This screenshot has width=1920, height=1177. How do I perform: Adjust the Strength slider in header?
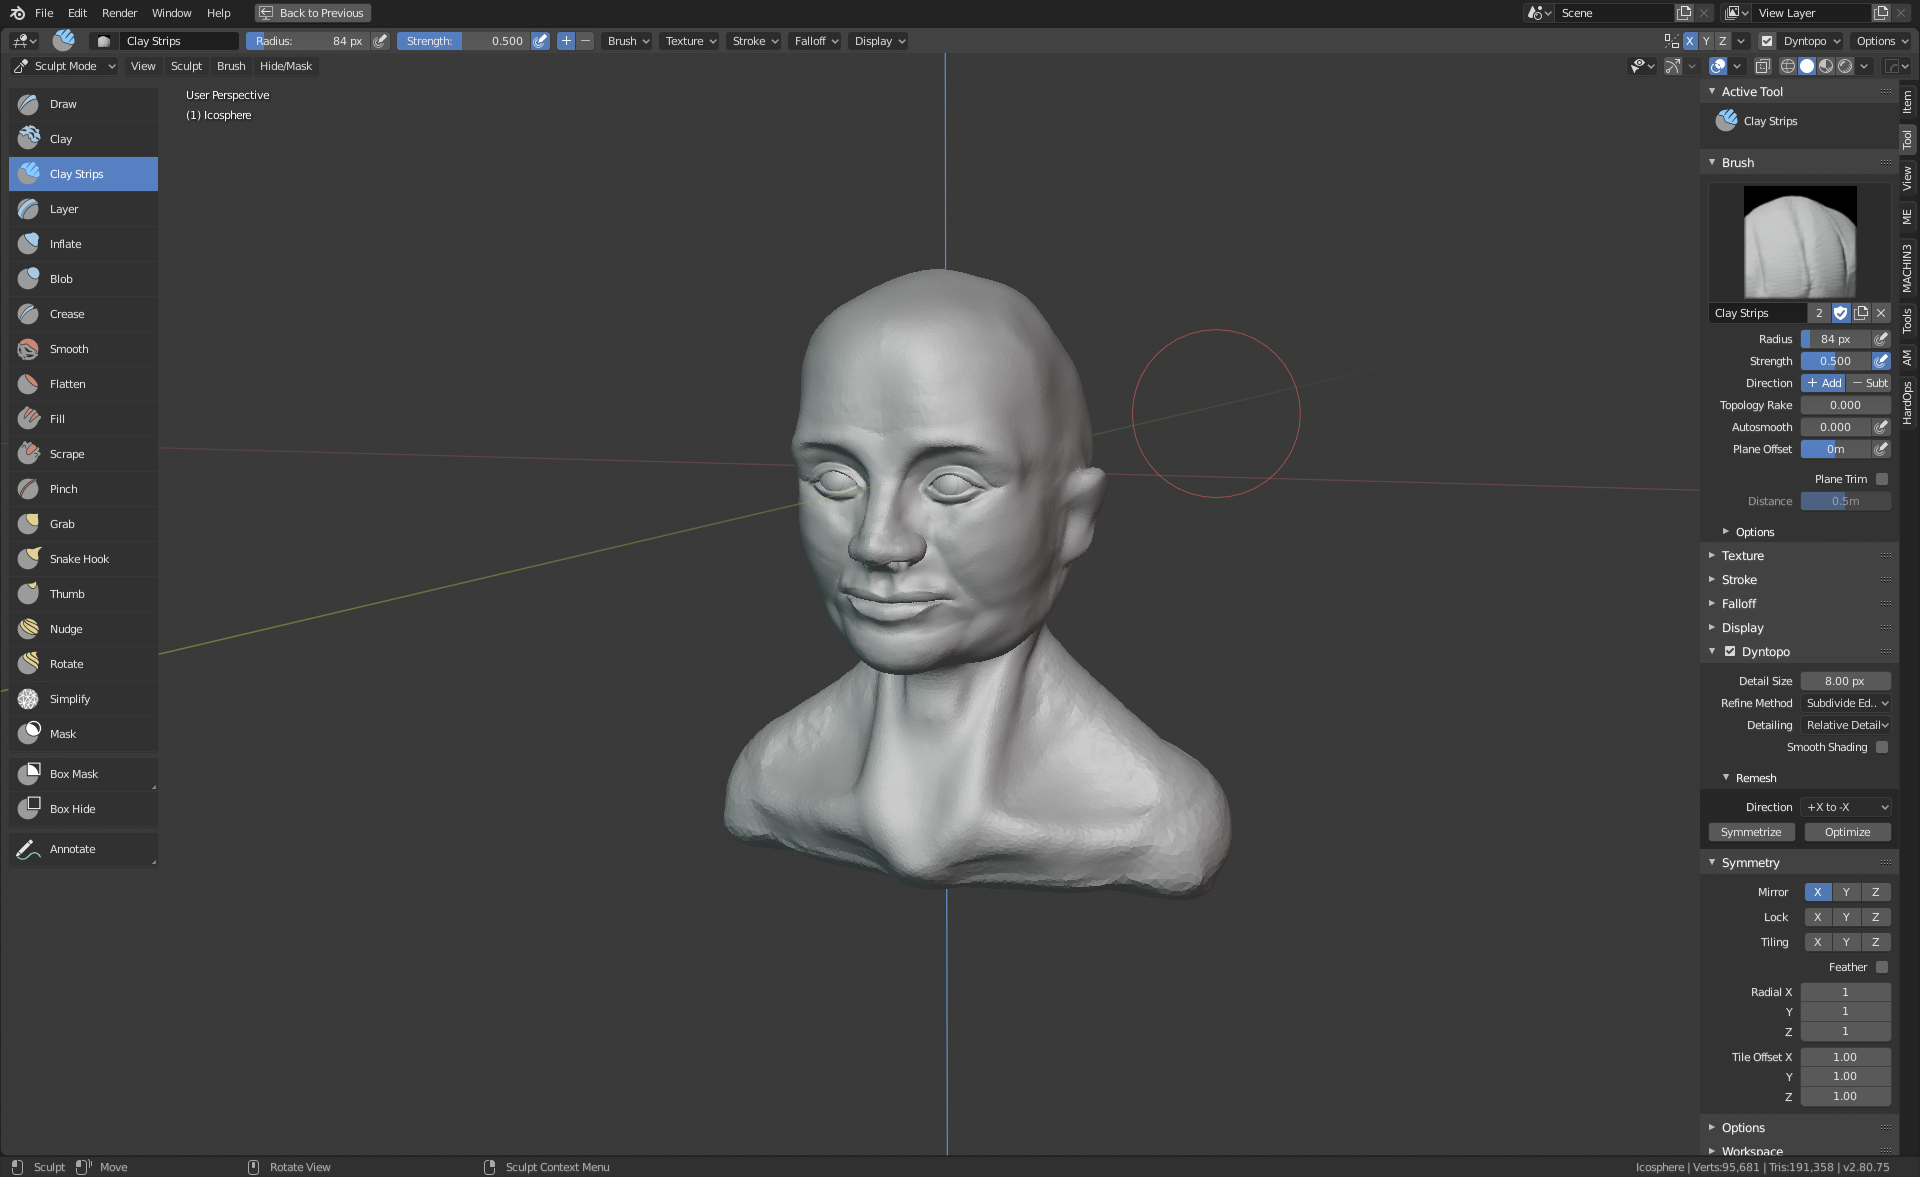[464, 41]
